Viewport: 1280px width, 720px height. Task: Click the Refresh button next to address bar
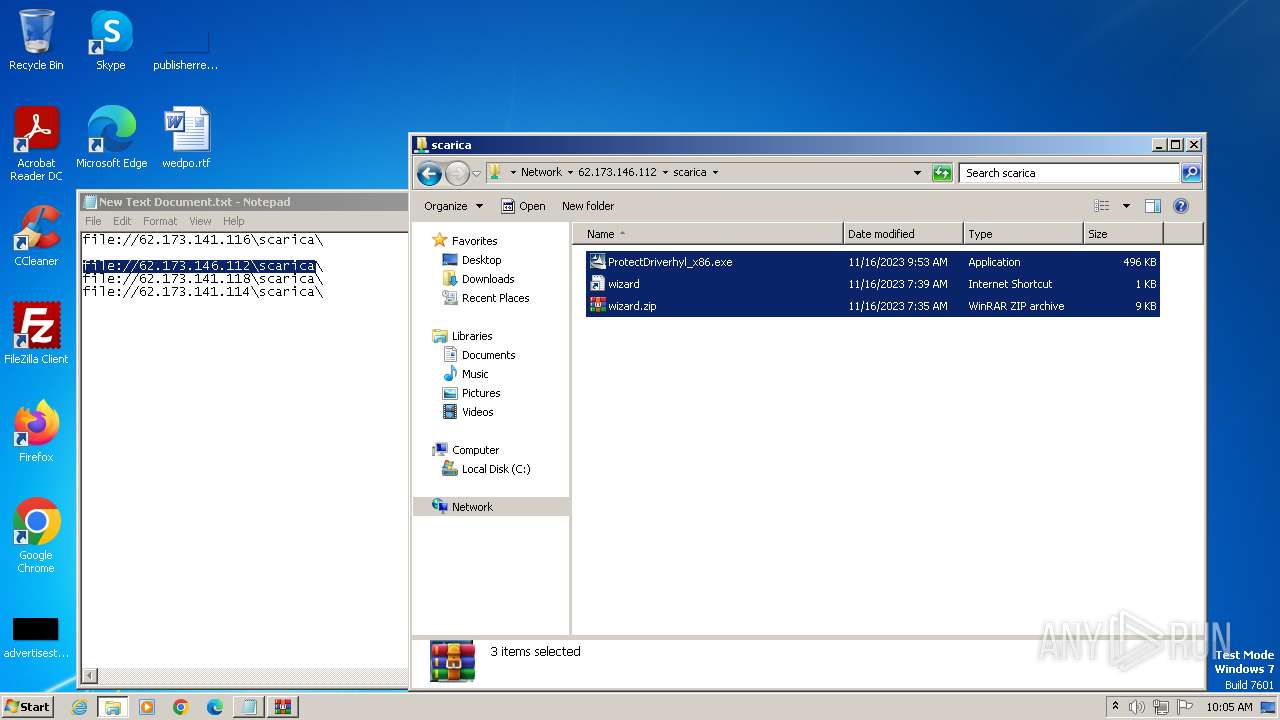(941, 173)
